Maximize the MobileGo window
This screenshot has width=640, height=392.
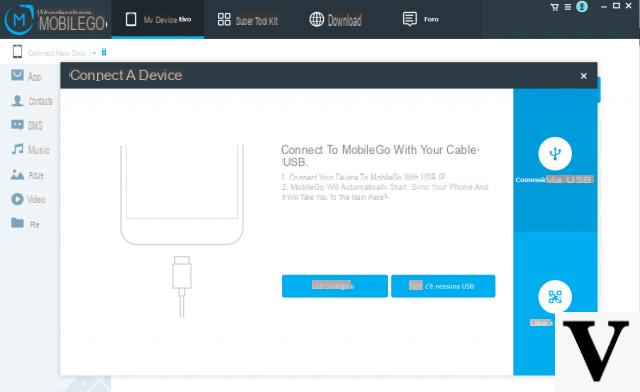click(x=616, y=6)
